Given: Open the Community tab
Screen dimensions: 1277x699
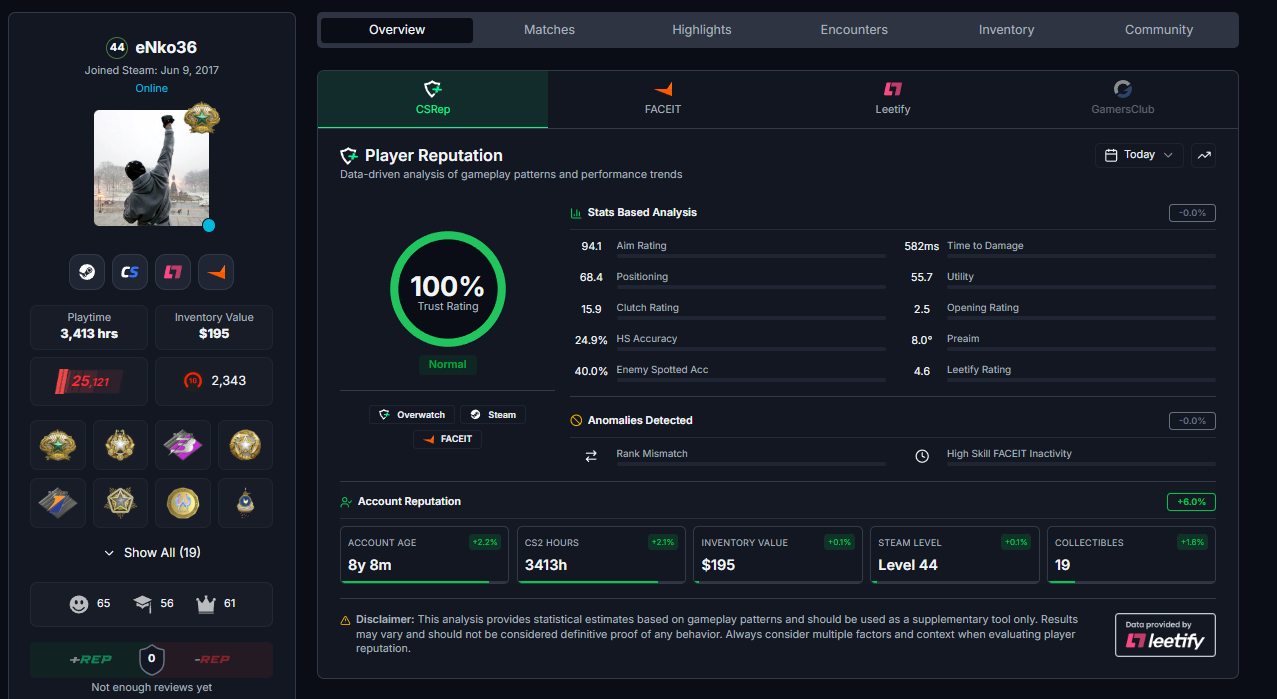Looking at the screenshot, I should point(1159,30).
